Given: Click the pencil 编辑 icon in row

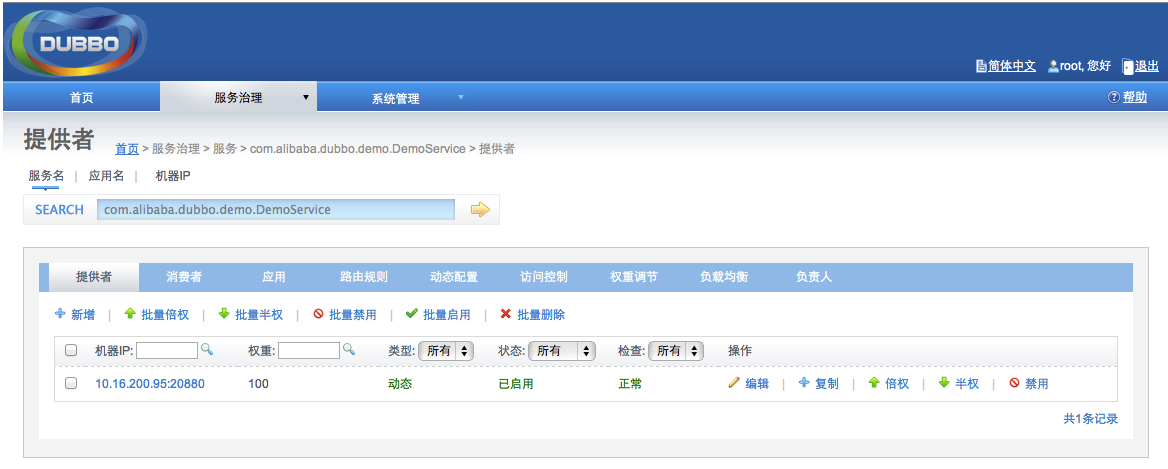Looking at the screenshot, I should click(734, 383).
